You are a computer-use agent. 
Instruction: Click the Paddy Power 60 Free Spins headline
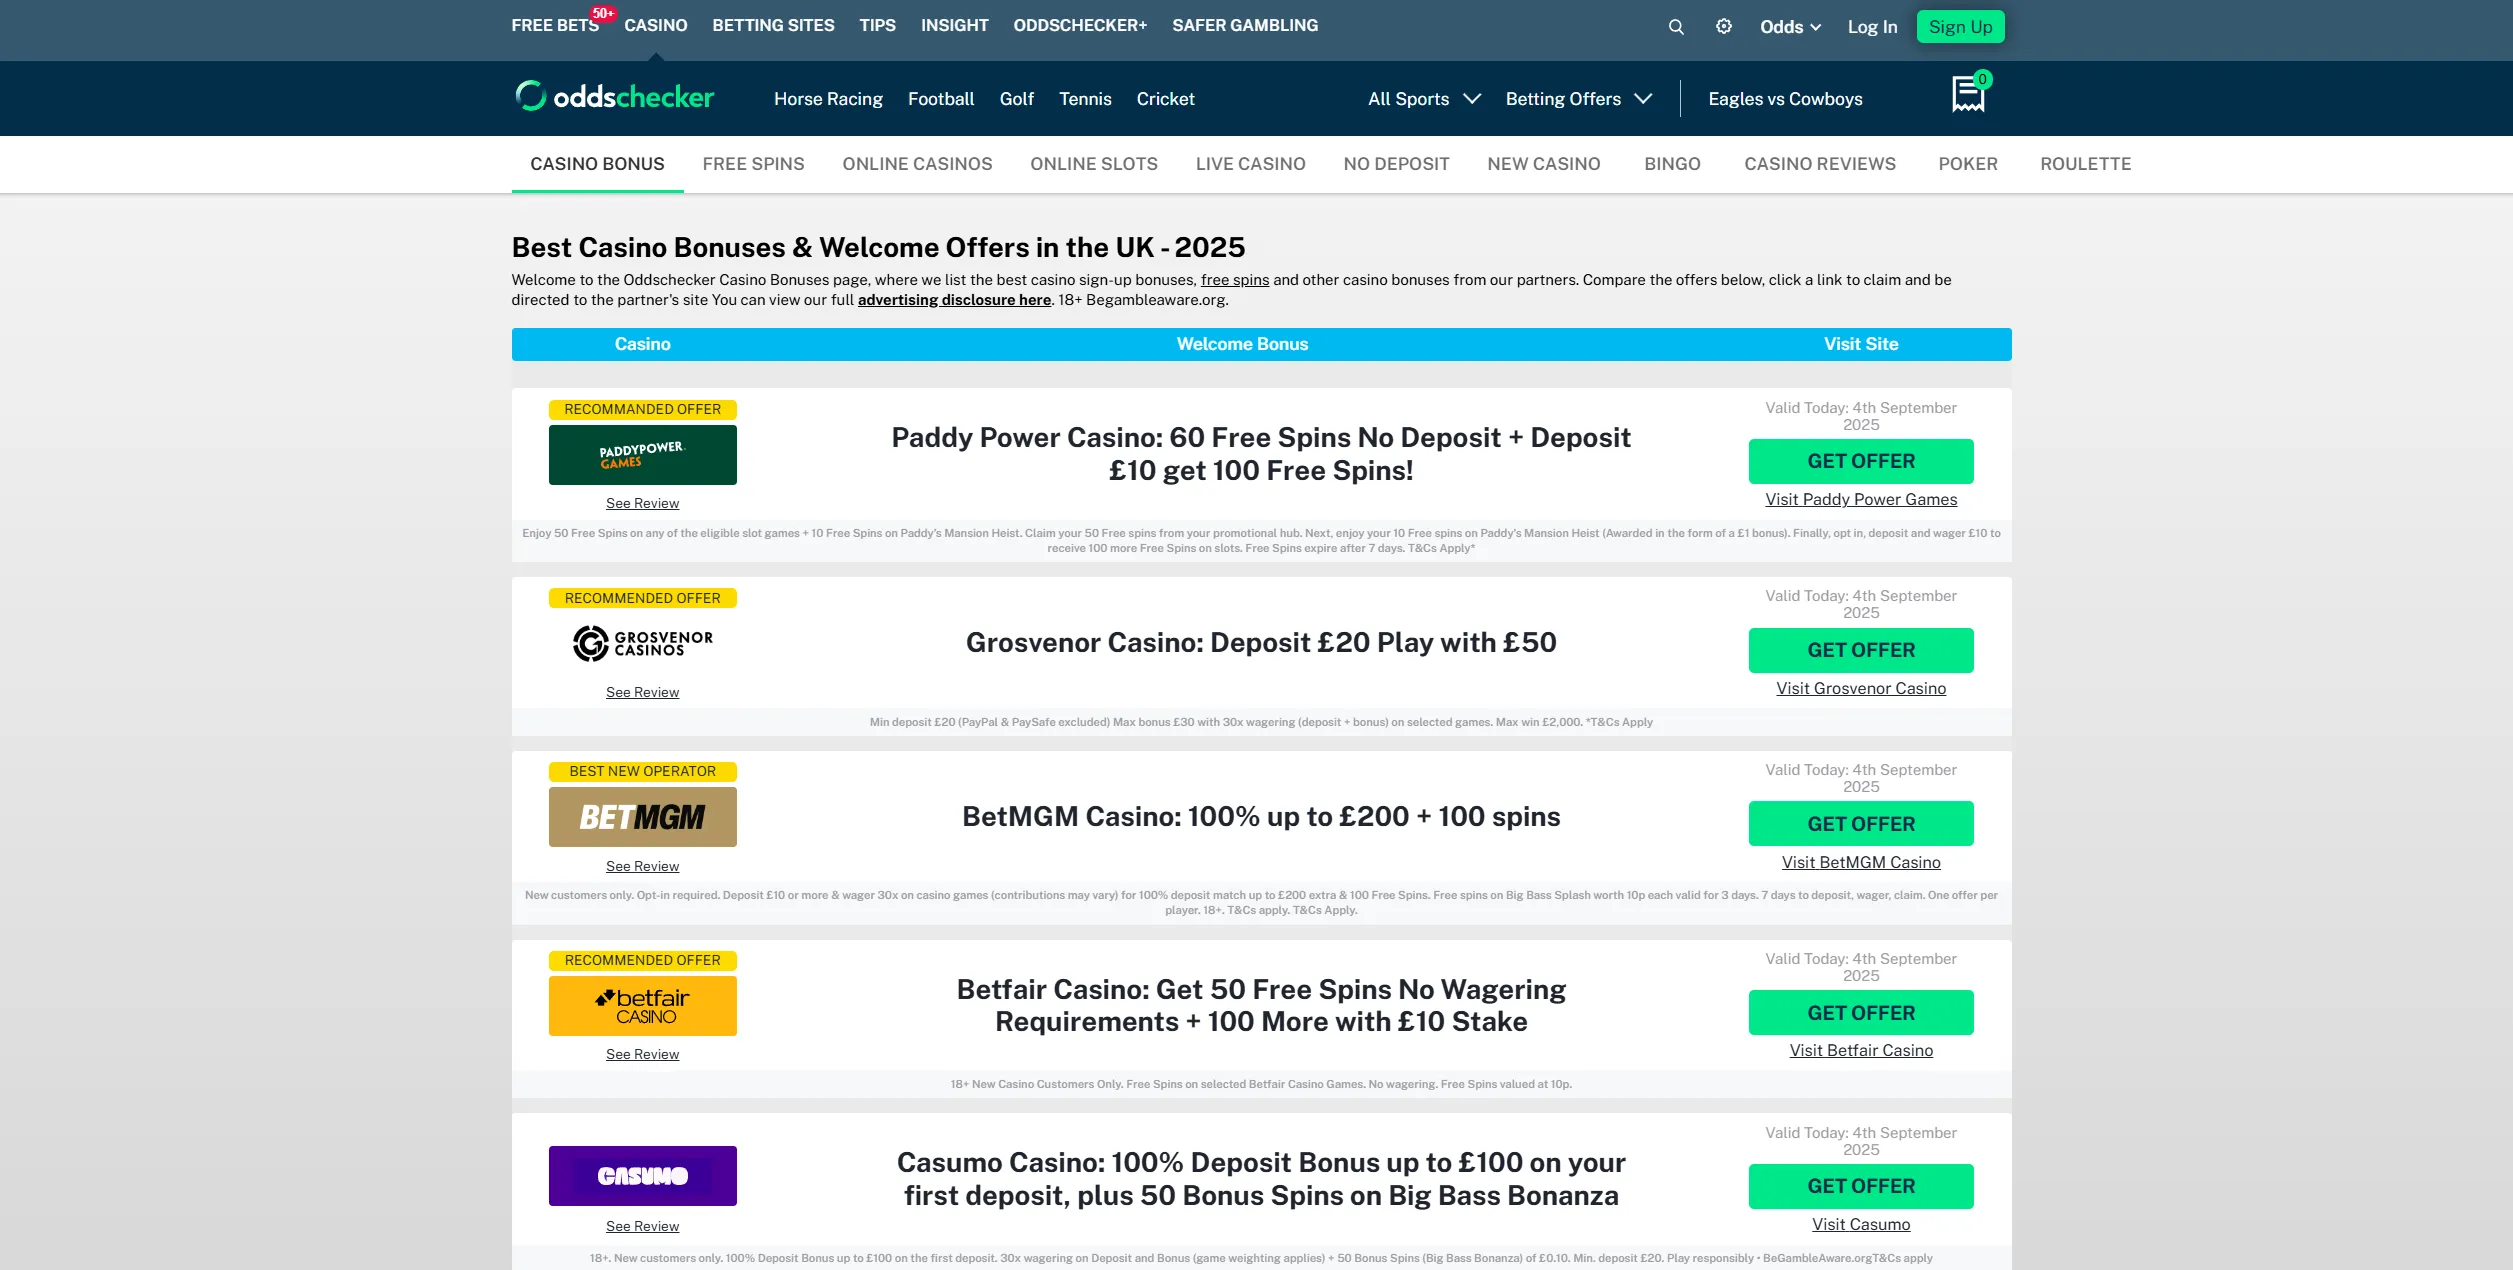pos(1261,454)
